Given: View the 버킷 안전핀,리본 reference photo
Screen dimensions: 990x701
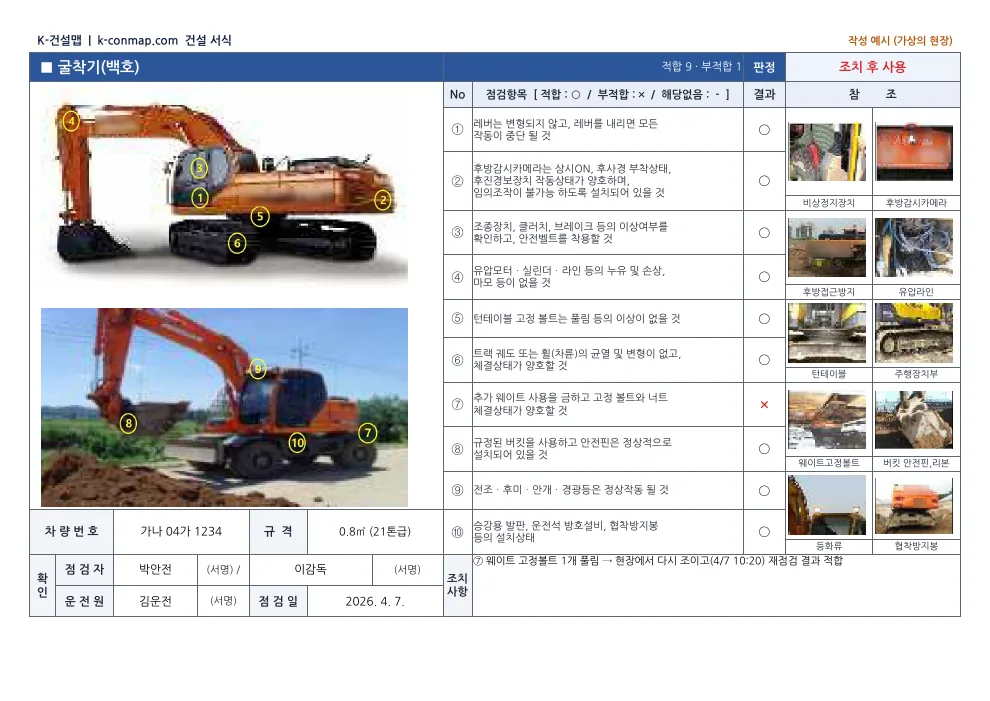Looking at the screenshot, I should (x=914, y=420).
